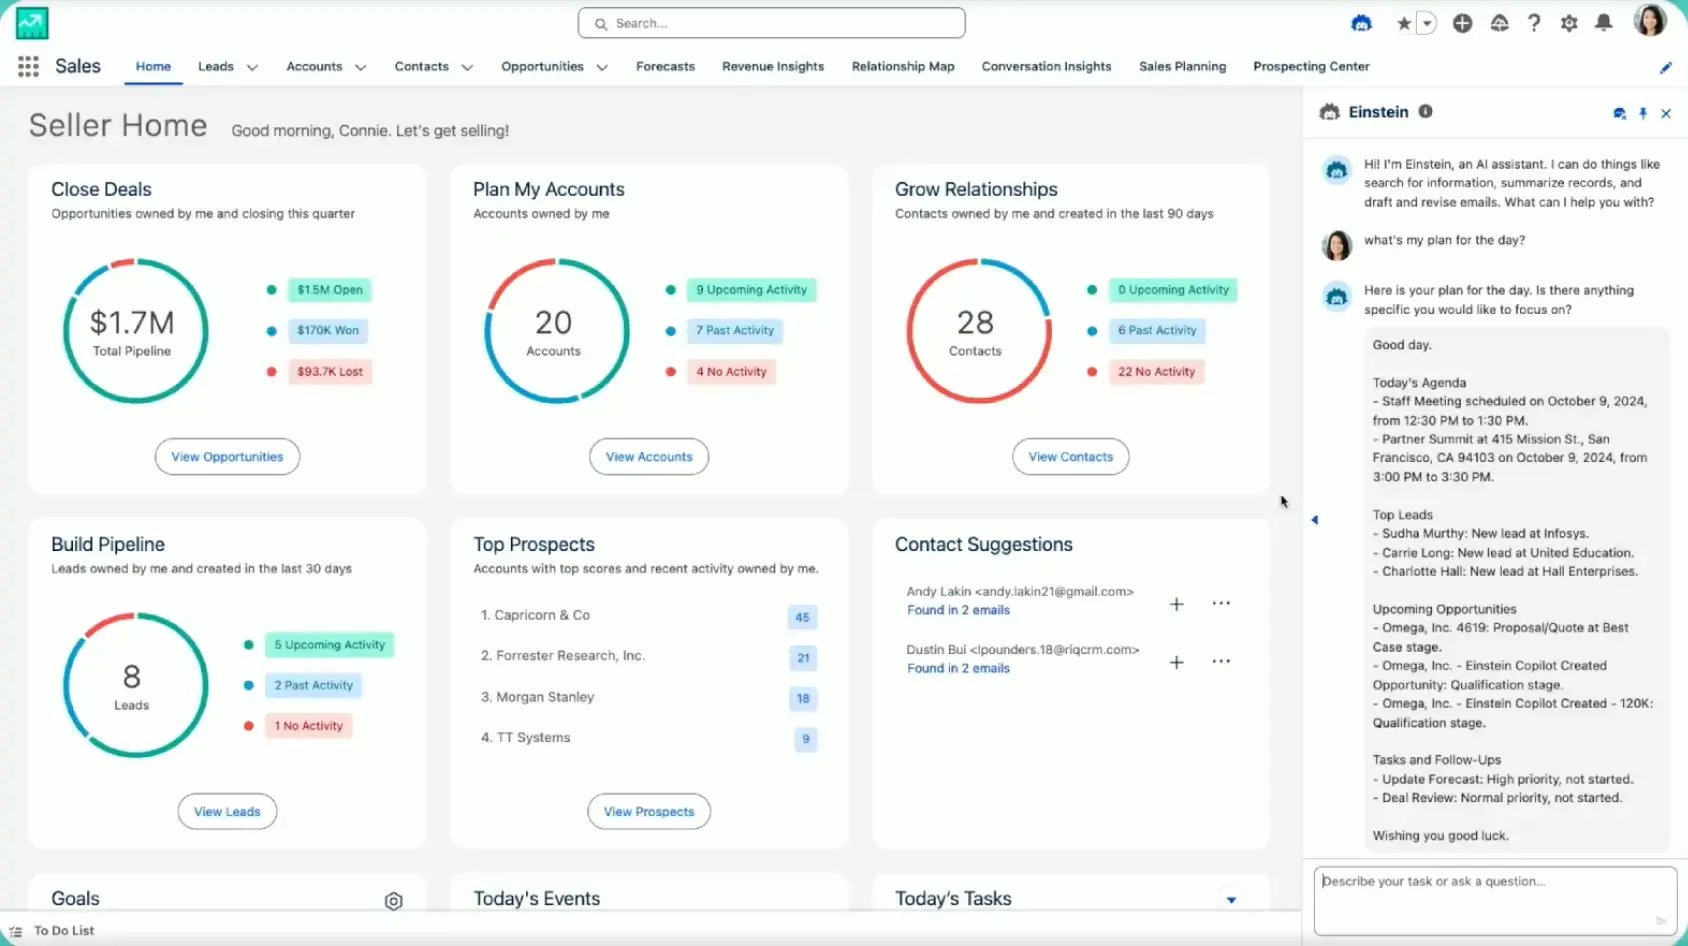
Task: Open the user profile avatar
Action: click(1650, 21)
